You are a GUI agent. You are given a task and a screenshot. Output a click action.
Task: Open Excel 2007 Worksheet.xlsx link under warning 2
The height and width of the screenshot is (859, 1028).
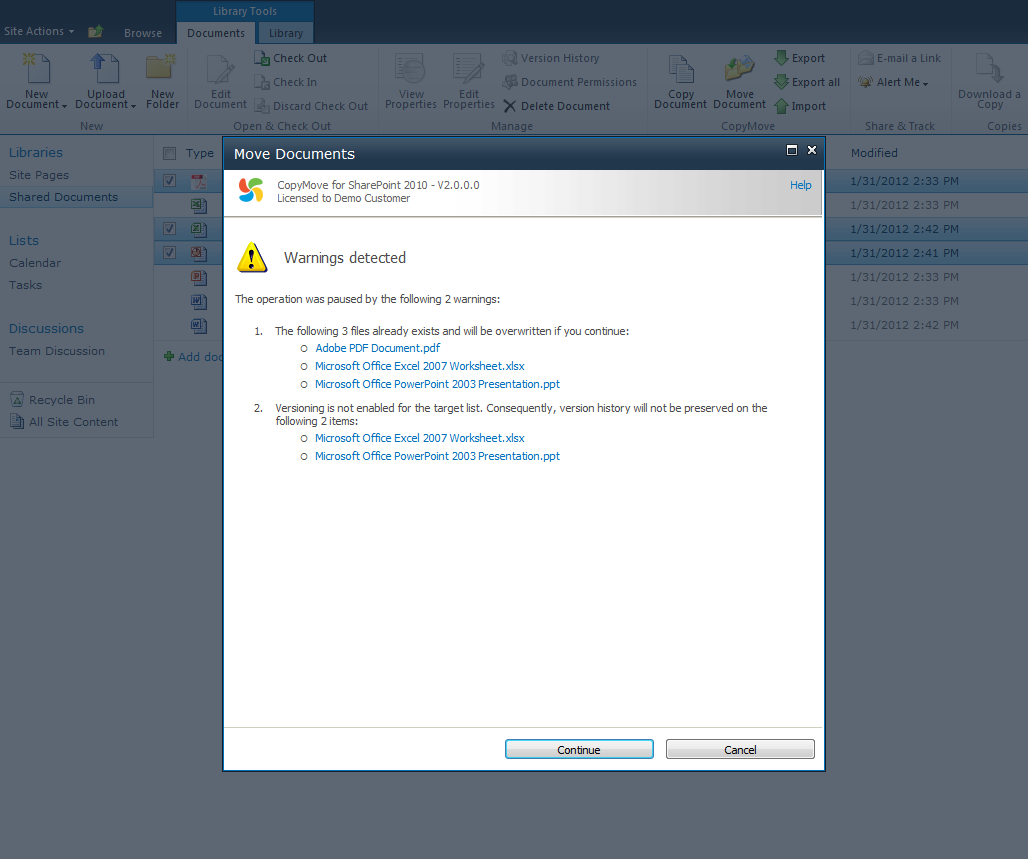pyautogui.click(x=420, y=438)
